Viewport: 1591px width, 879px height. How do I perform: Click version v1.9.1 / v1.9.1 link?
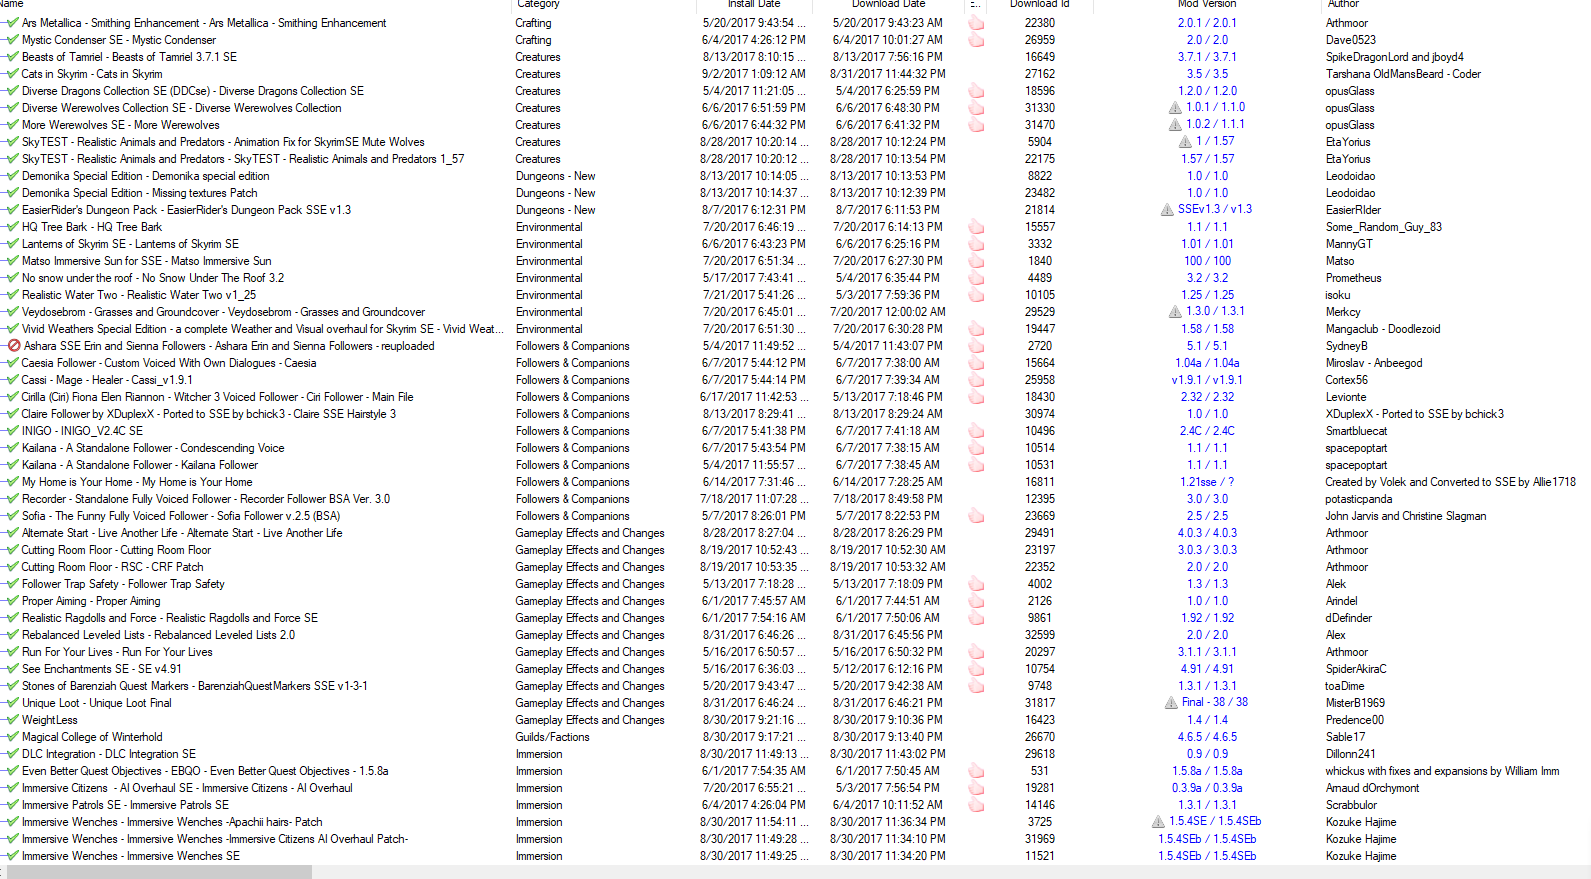[1207, 380]
